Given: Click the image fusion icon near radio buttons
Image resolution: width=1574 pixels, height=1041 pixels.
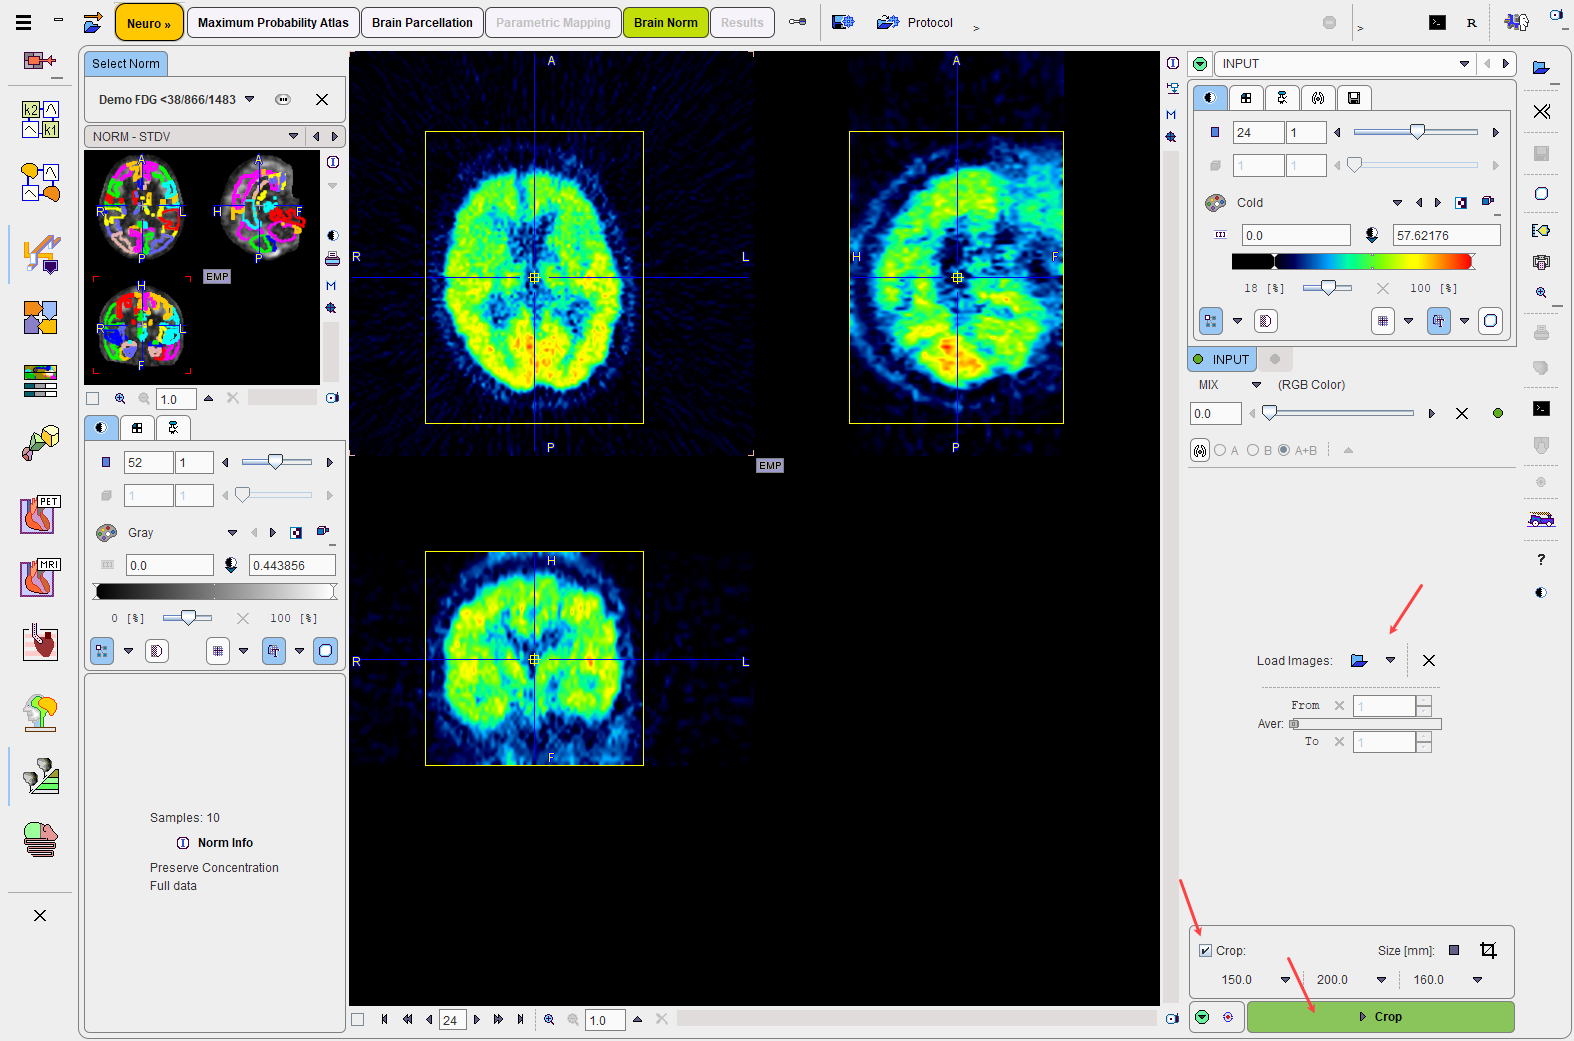Looking at the screenshot, I should pyautogui.click(x=1200, y=451).
